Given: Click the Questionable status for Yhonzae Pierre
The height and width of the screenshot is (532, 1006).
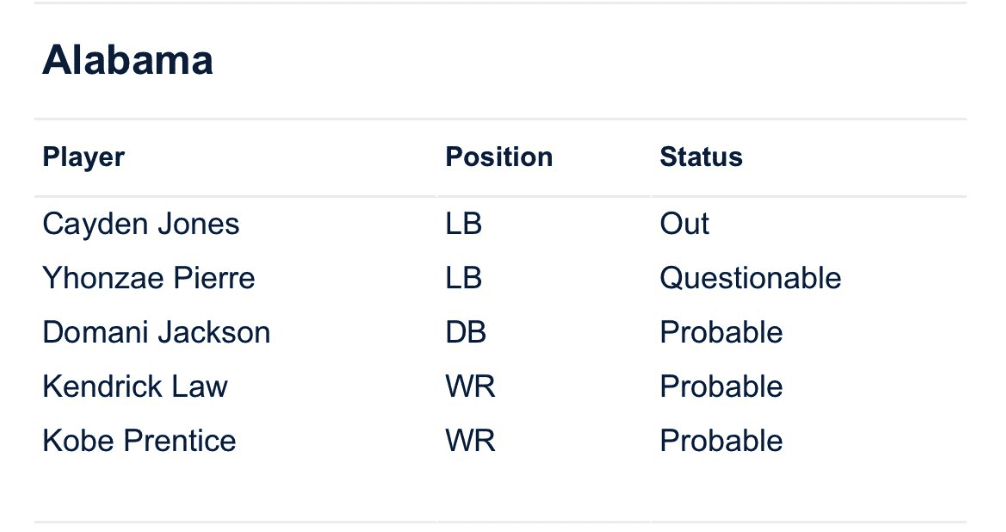Looking at the screenshot, I should (750, 278).
